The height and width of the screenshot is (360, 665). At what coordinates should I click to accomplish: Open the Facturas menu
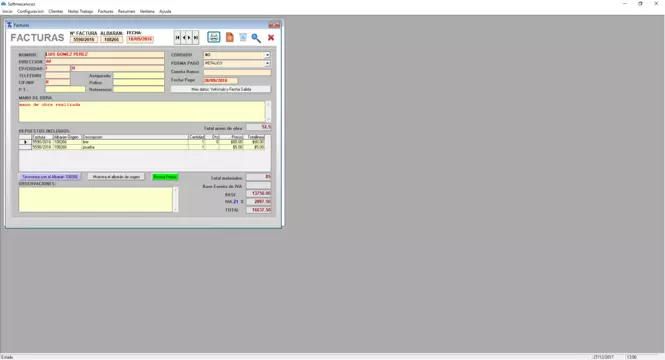click(105, 11)
